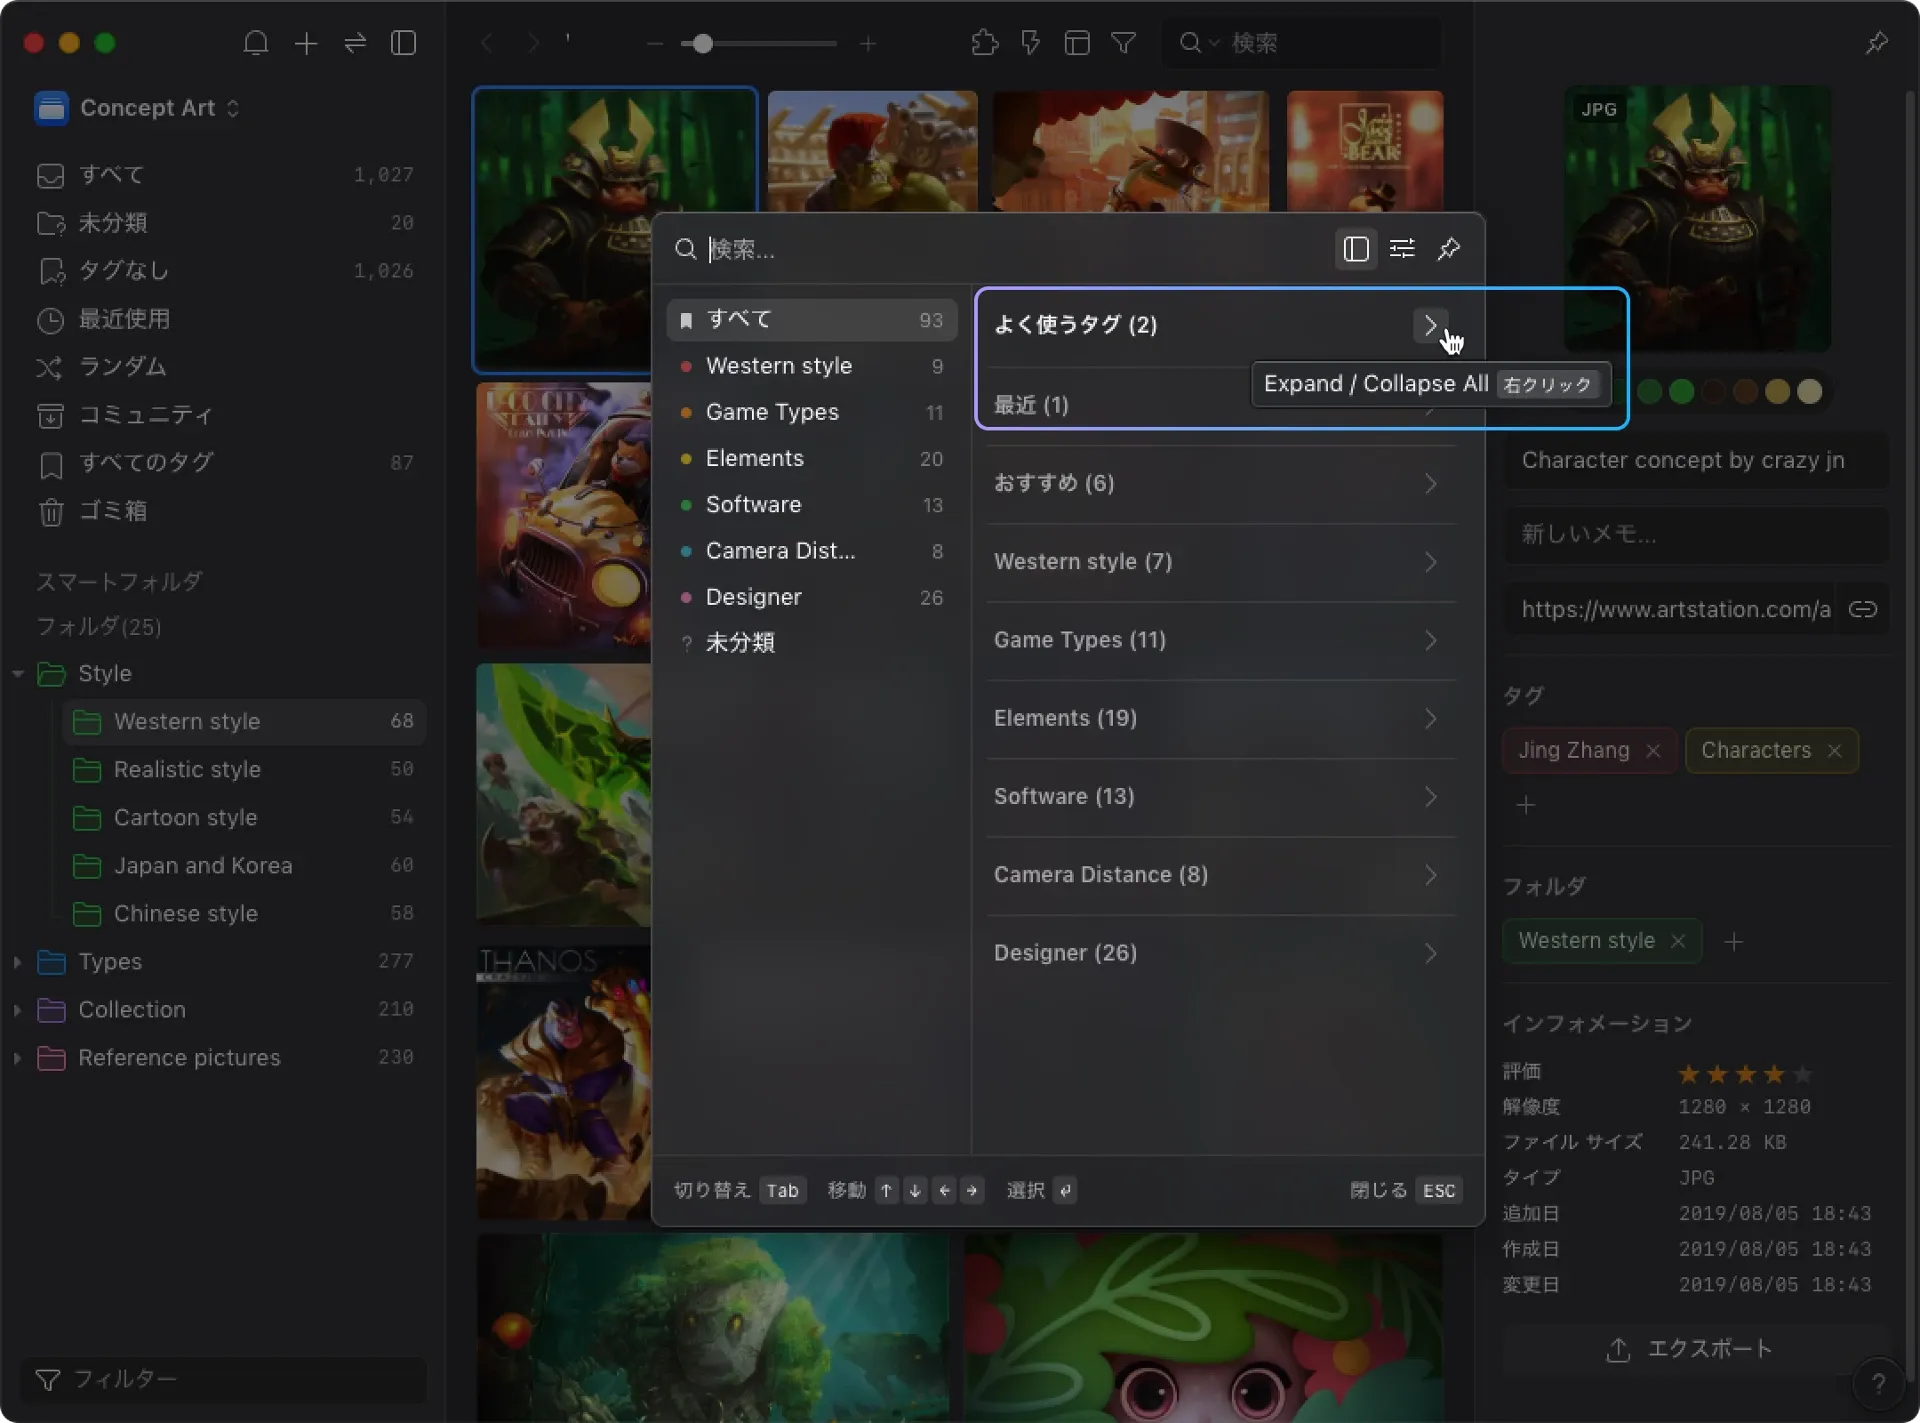The image size is (1920, 1423).
Task: Remove the Characters tag
Action: tap(1834, 751)
